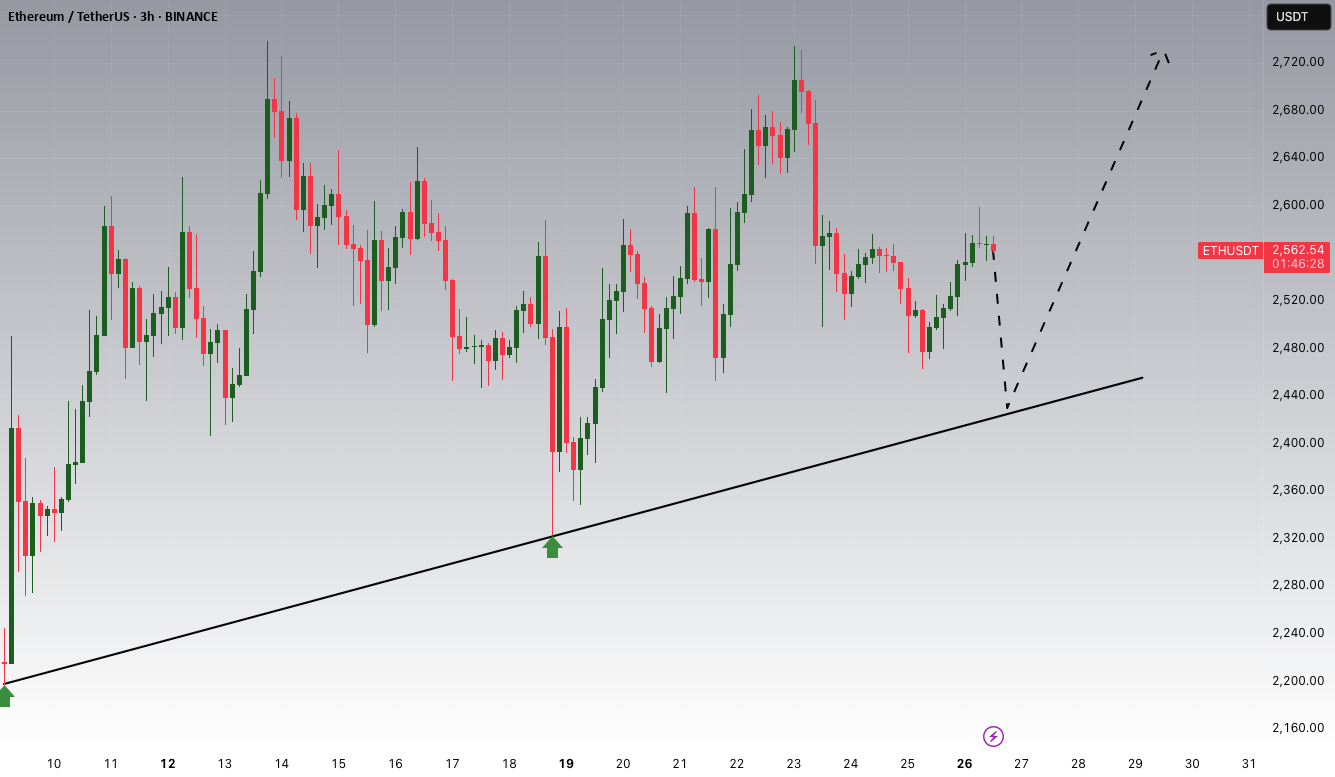Select the dashed line's low point on the trendline

(1007, 408)
